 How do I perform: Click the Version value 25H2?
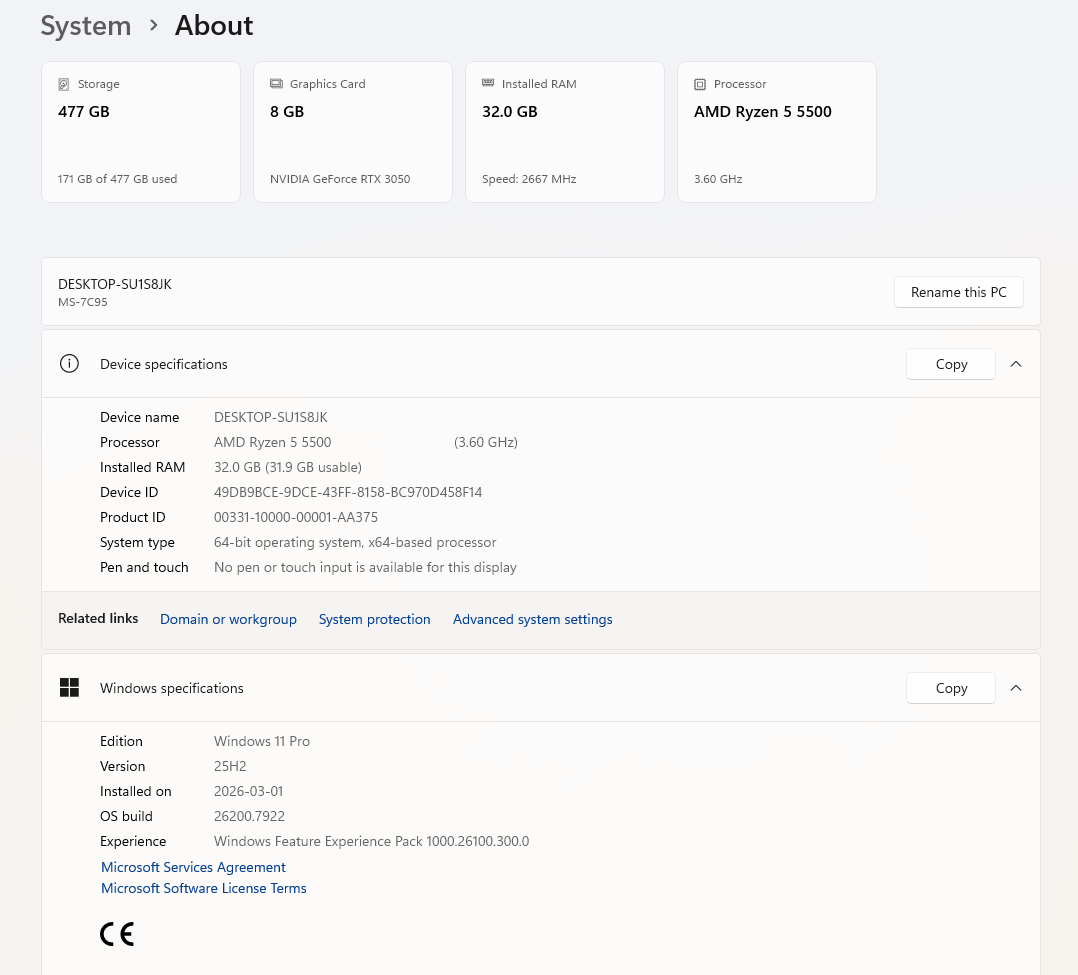230,766
